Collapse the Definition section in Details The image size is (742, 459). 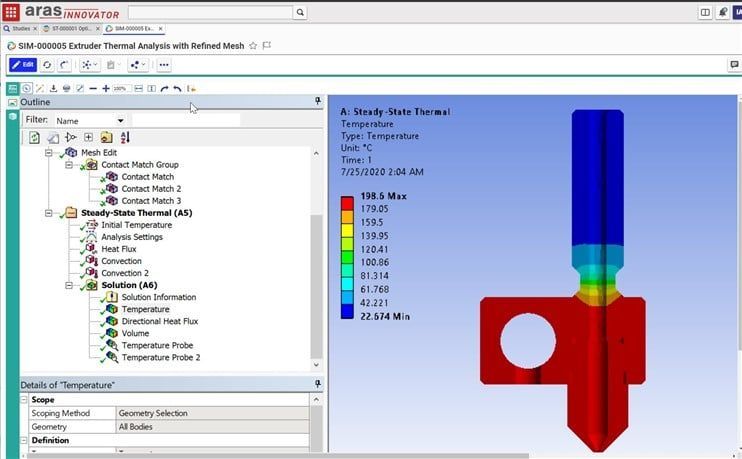coord(24,441)
